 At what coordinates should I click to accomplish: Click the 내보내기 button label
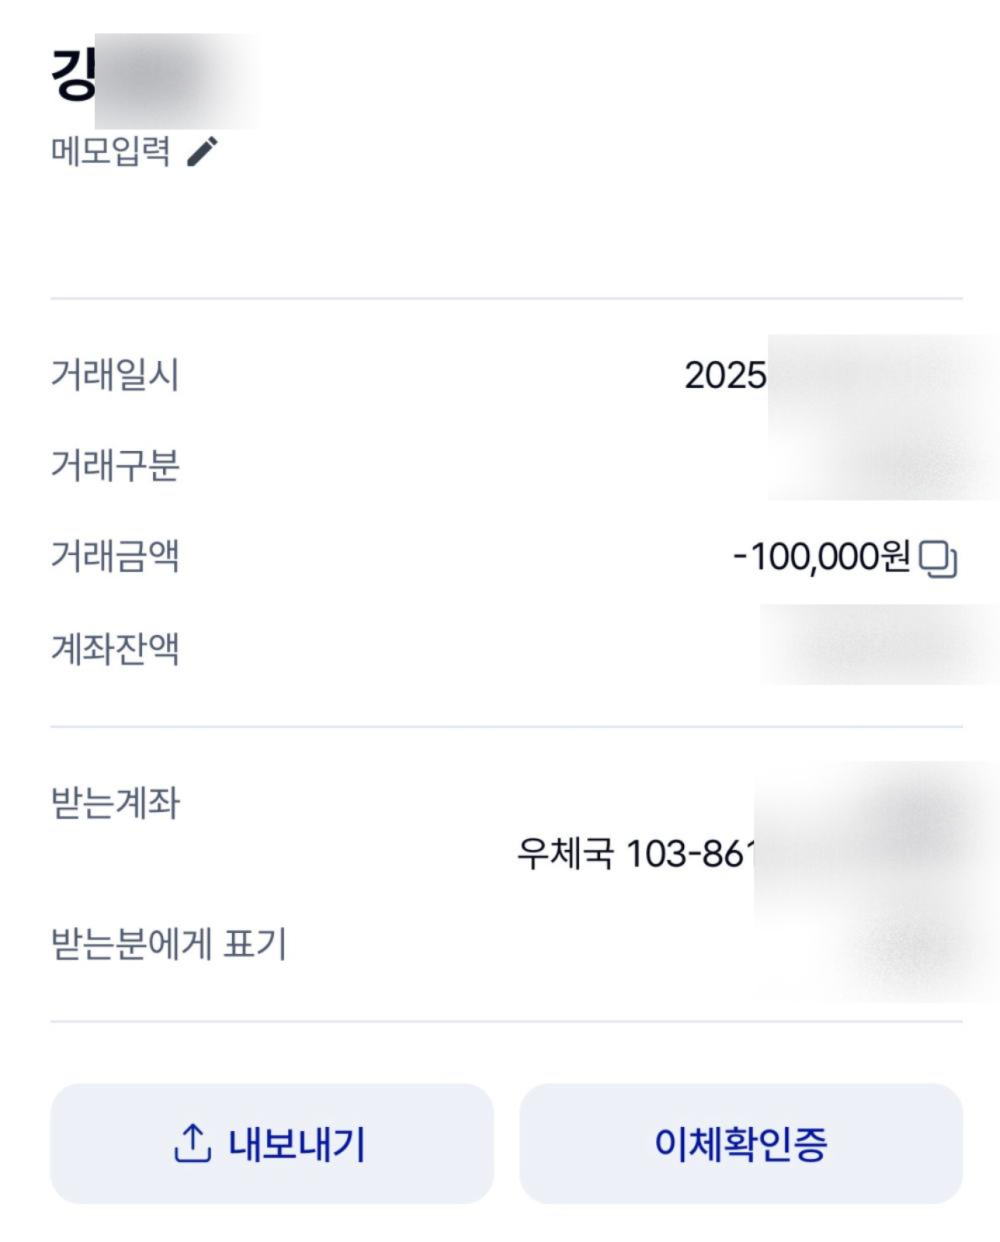[x=297, y=1144]
